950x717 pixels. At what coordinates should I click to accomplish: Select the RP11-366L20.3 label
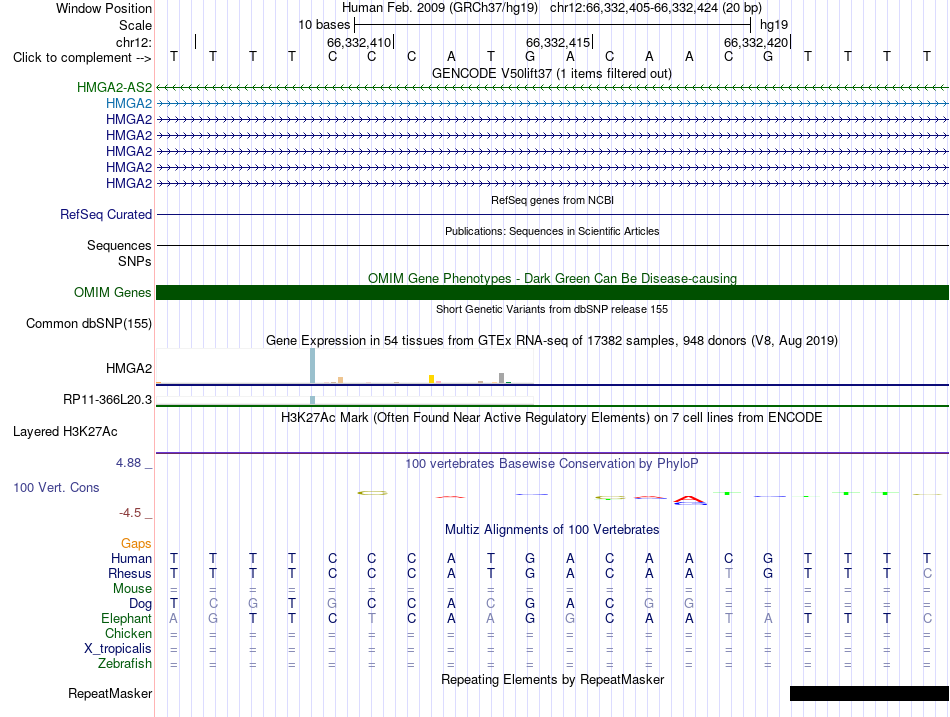point(107,400)
